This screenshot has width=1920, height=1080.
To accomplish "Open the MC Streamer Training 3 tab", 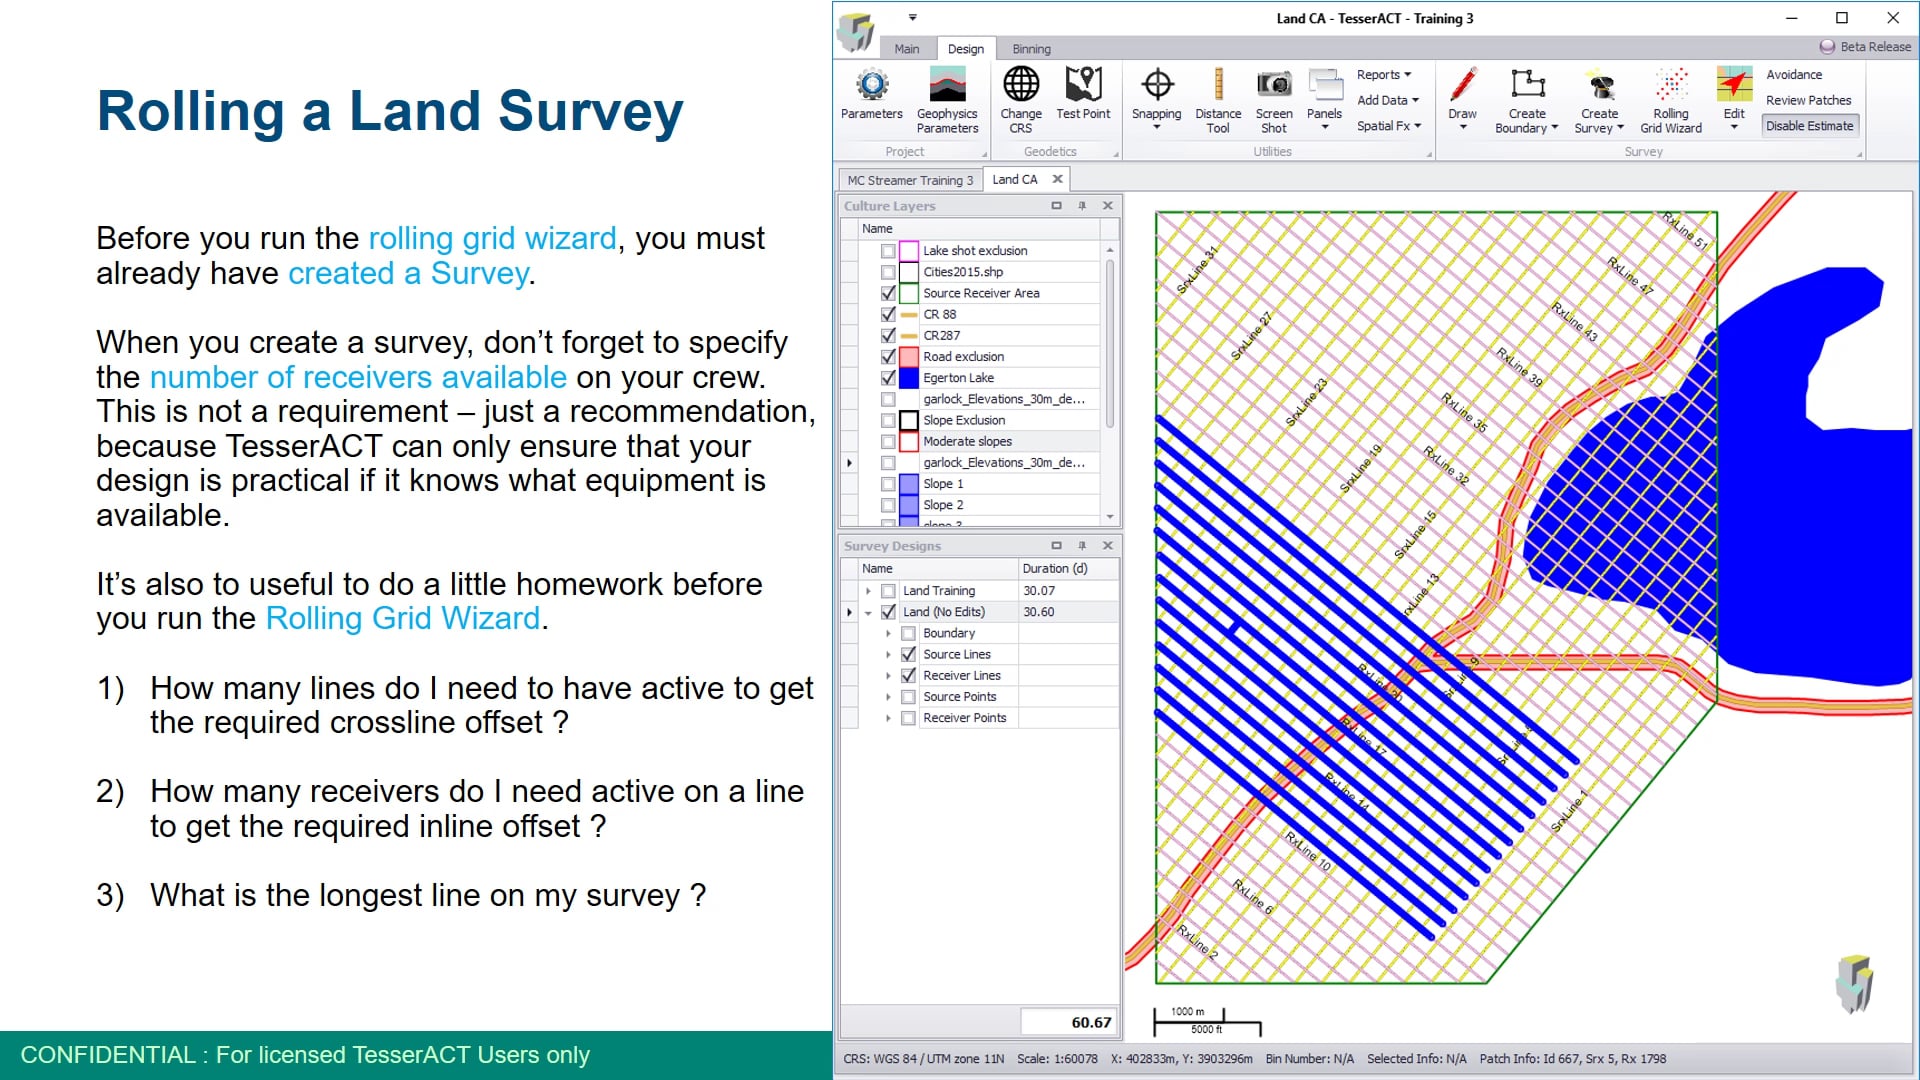I will point(909,180).
